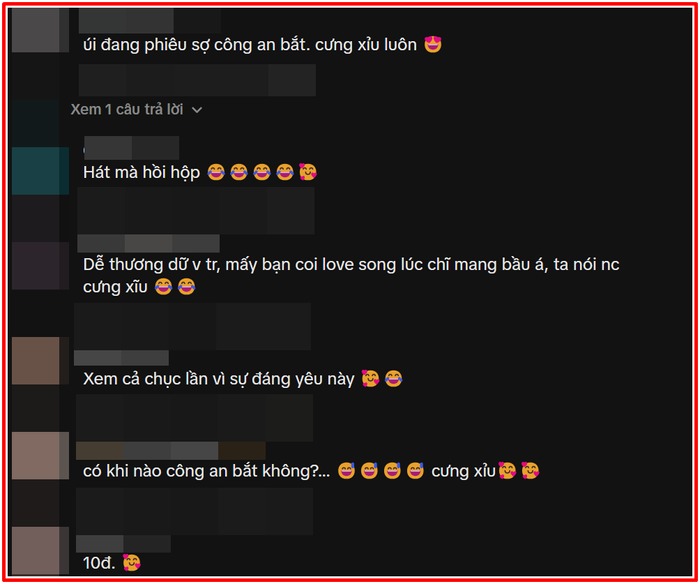700x584 pixels.
Task: Click the "10đ." comment text
Action: tap(99, 563)
